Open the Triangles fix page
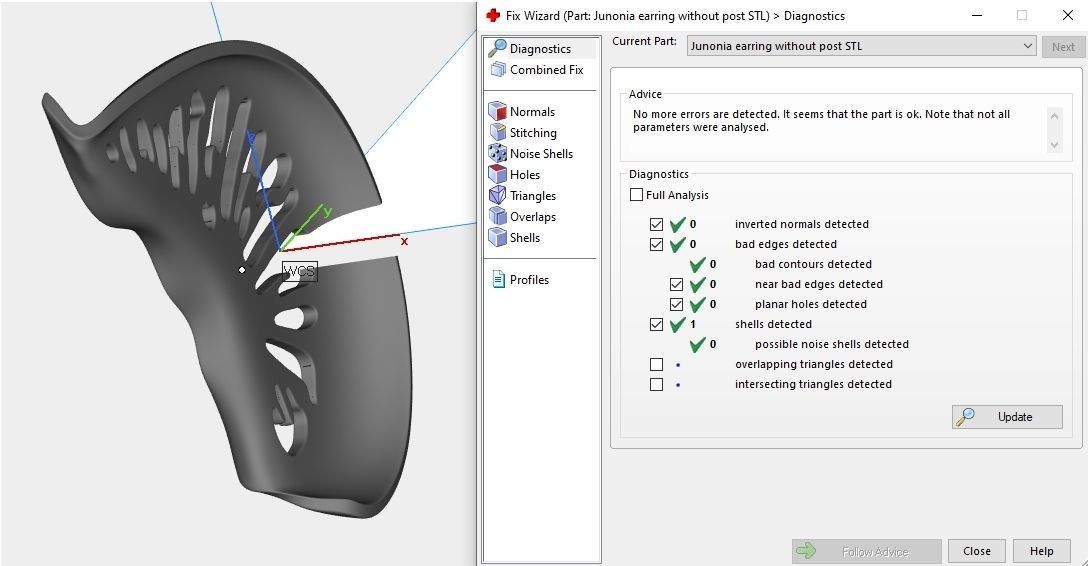The image size is (1088, 566). click(x=533, y=196)
